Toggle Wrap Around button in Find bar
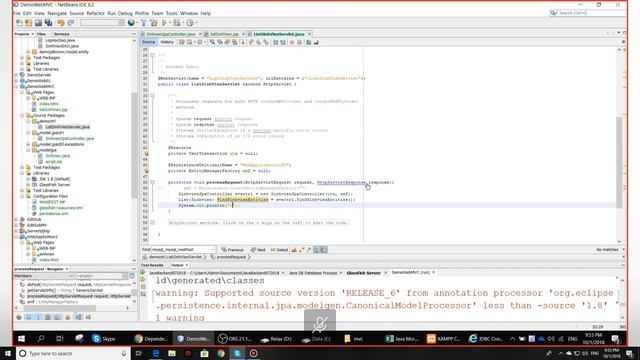Viewport: 640px width, 360px height. 324,249
